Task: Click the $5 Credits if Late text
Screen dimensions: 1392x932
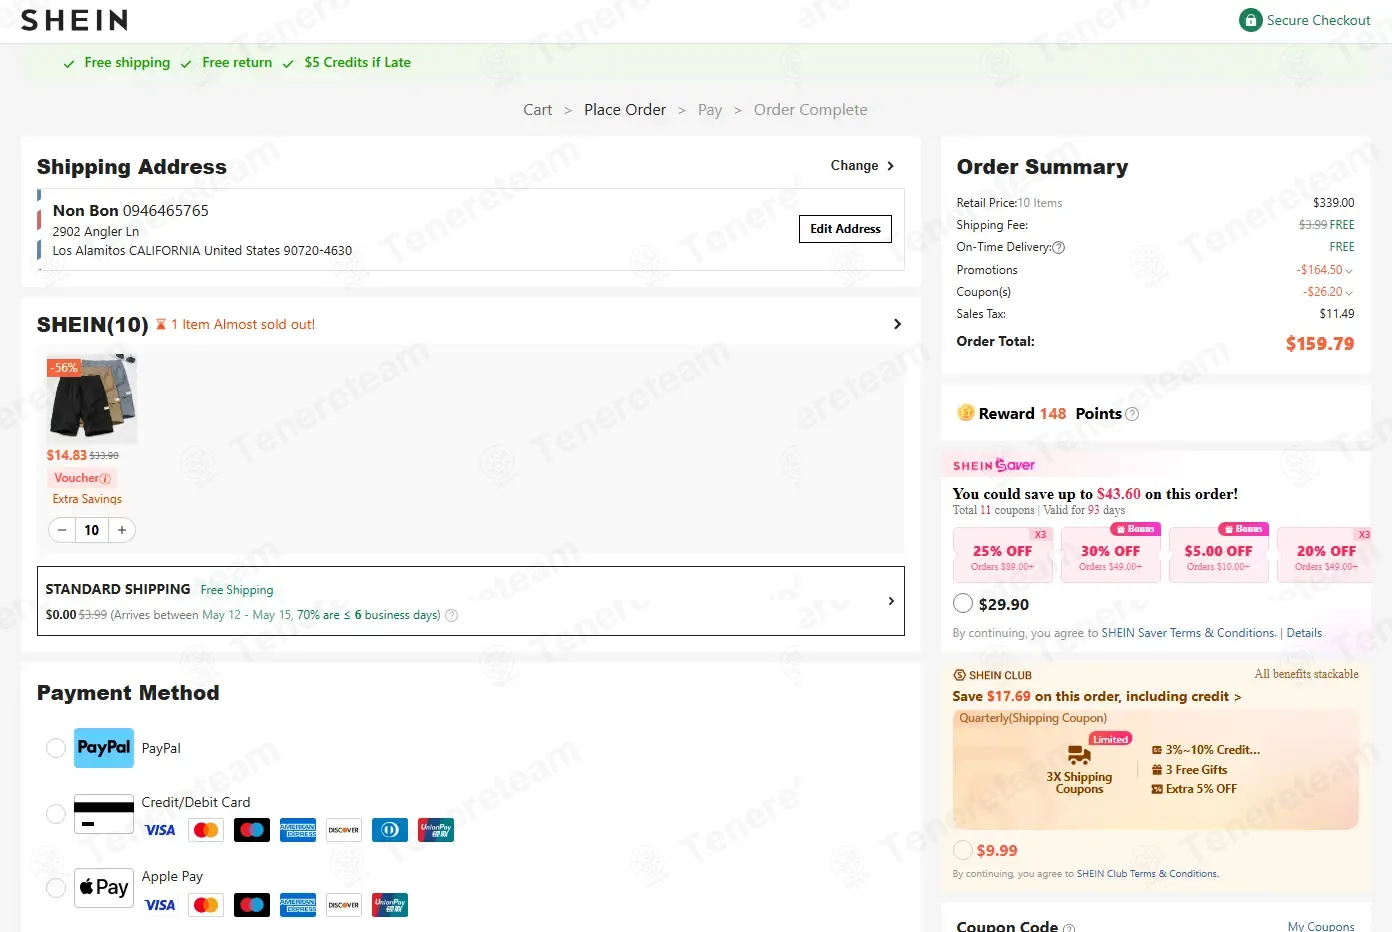Action: click(357, 63)
